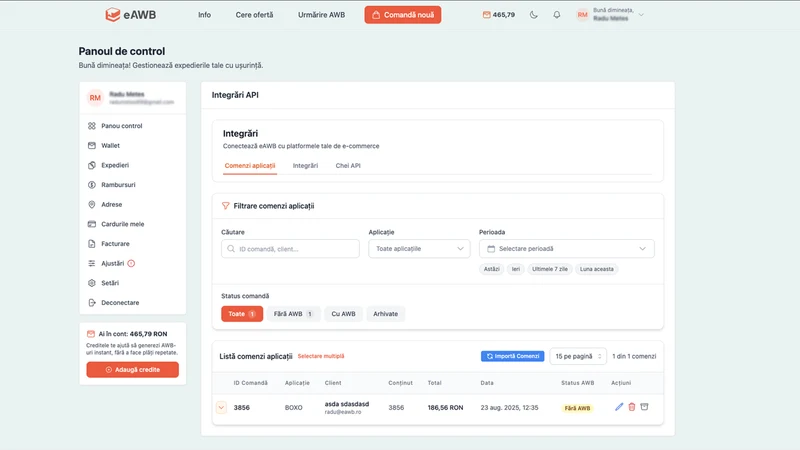Screen dimensions: 800x450
Task: Switch to Integrări tab
Action: coord(305,166)
